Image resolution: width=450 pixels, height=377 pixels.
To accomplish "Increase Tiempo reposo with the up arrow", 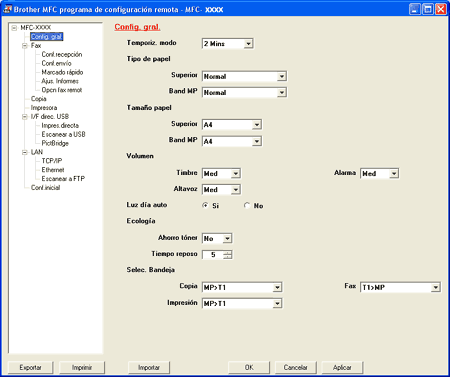I will 228,252.
